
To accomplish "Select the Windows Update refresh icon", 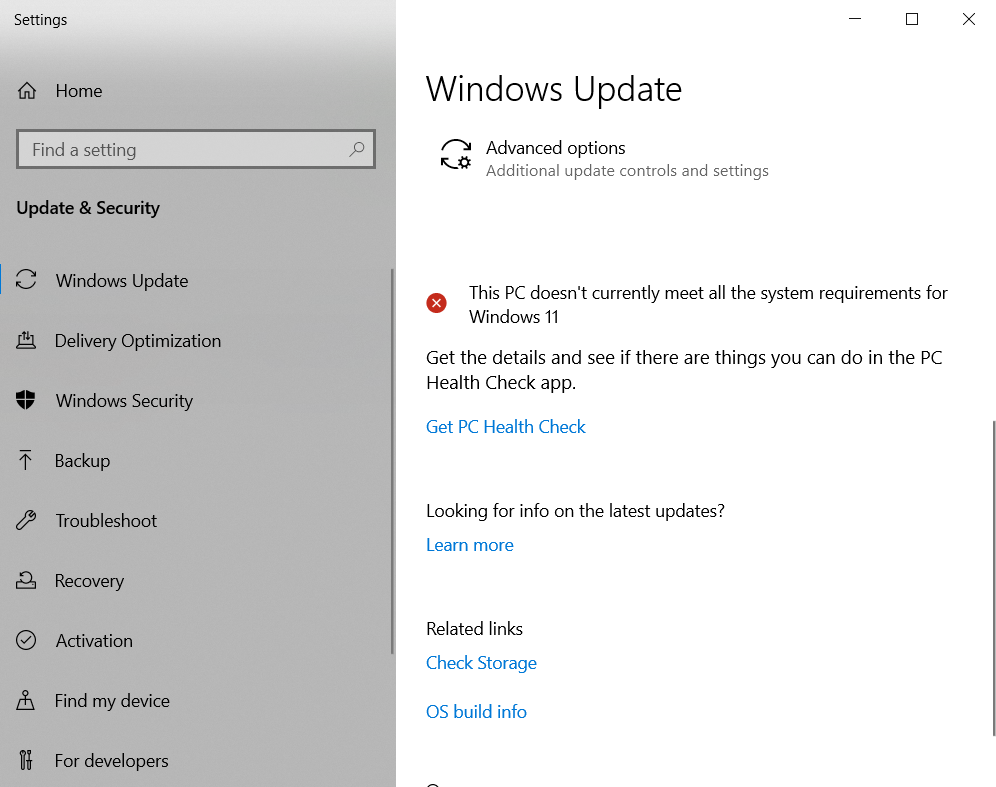I will click(x=27, y=280).
